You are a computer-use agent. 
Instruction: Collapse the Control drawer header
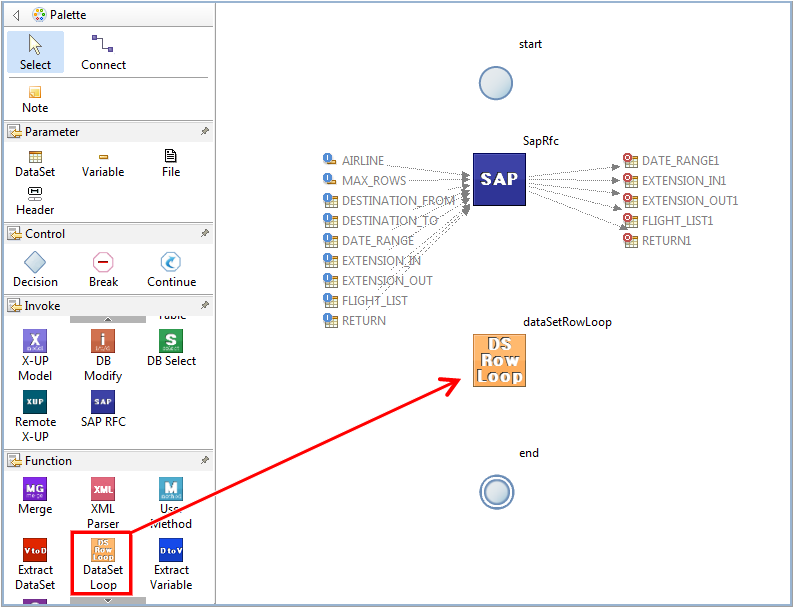pyautogui.click(x=108, y=234)
